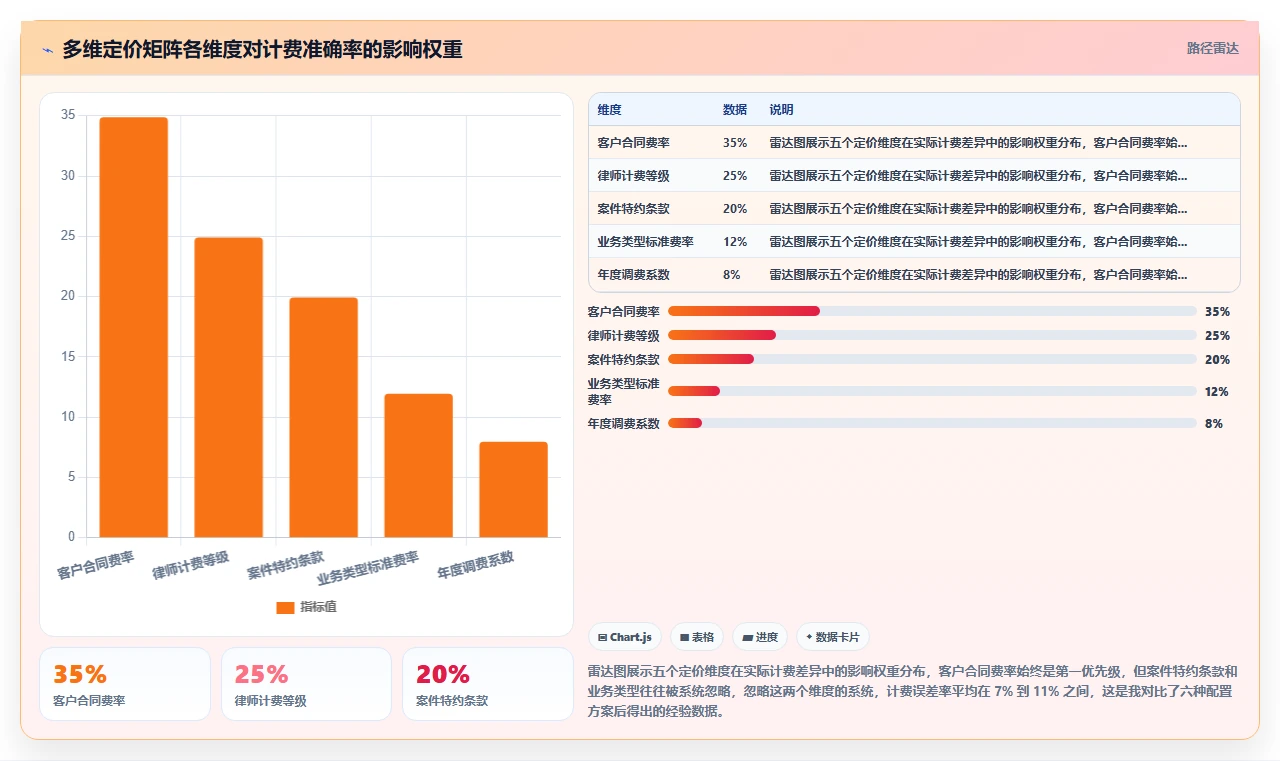Image resolution: width=1280 pixels, height=761 pixels.
Task: Click the 路径雷达 label in the header
Action: pyautogui.click(x=1213, y=48)
